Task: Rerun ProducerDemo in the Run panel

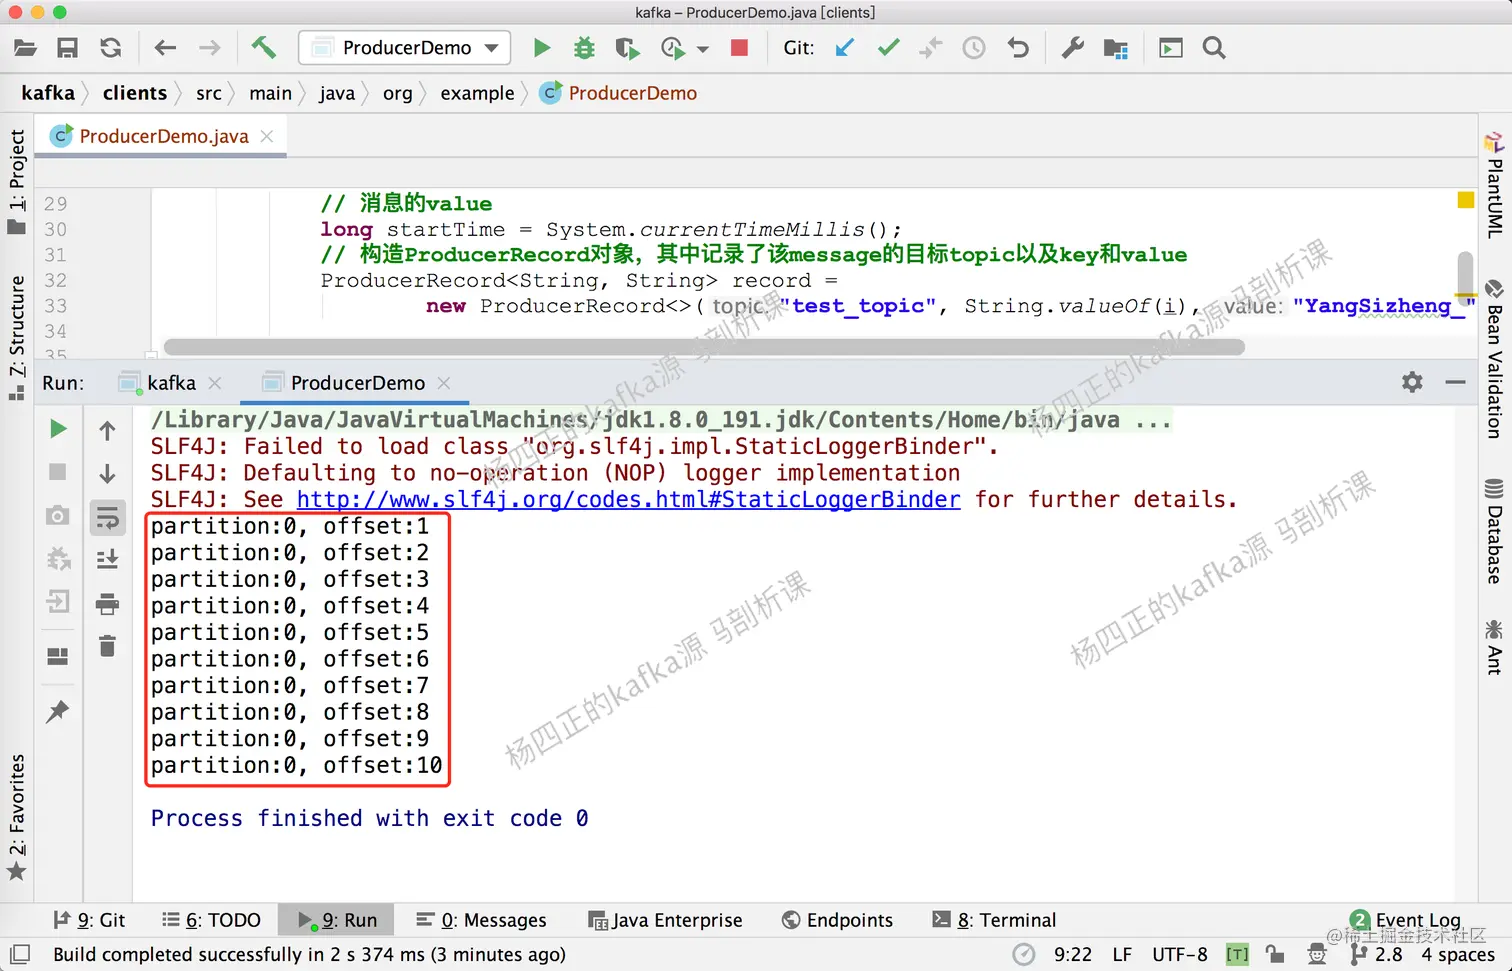Action: click(x=58, y=429)
